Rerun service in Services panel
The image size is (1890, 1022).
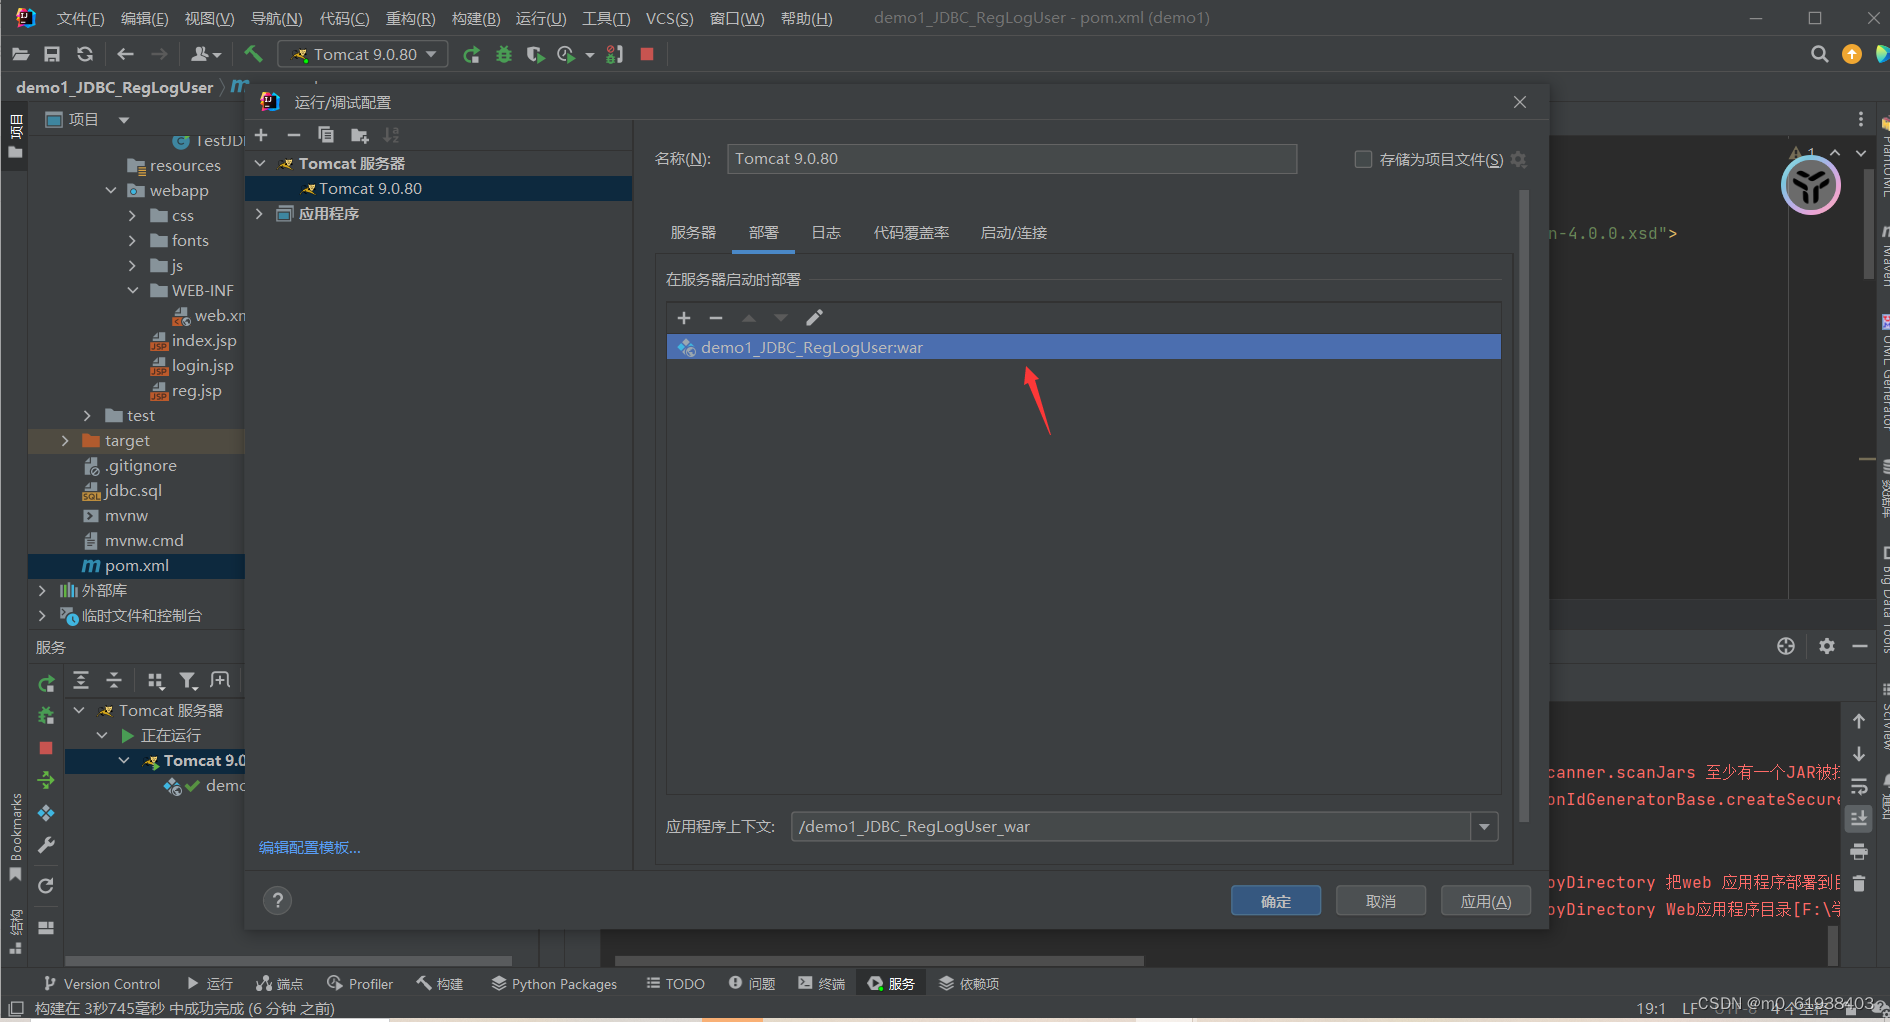(46, 684)
